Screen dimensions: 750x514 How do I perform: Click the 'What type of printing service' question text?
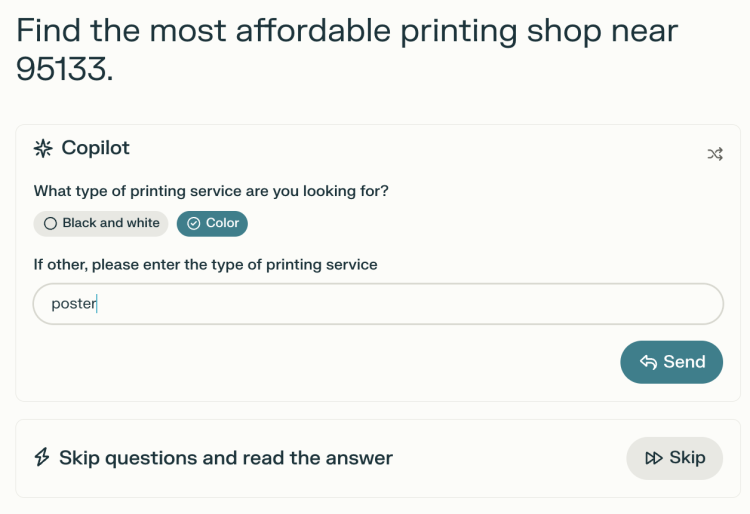click(211, 191)
